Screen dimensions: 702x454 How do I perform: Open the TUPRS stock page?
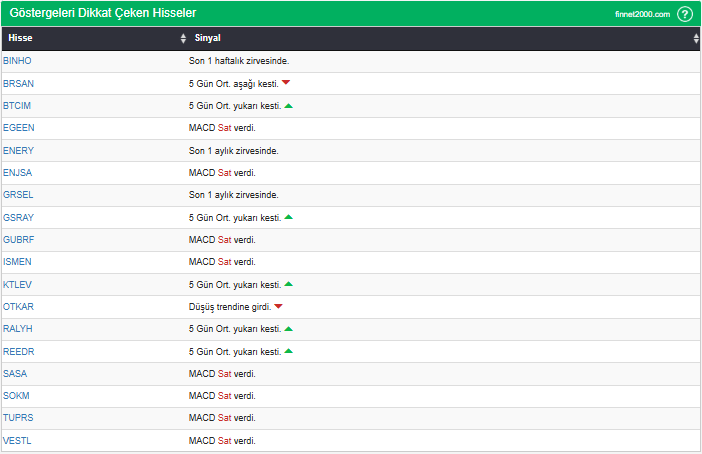[18, 418]
